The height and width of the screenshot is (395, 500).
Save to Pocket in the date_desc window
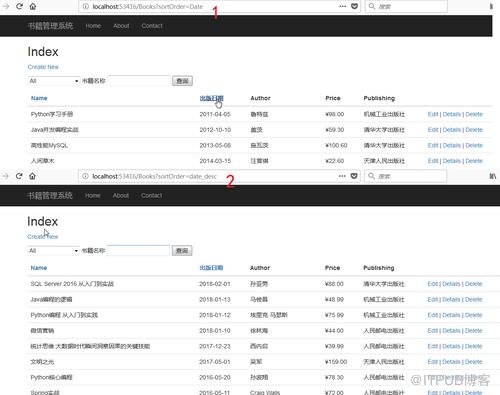pyautogui.click(x=354, y=176)
